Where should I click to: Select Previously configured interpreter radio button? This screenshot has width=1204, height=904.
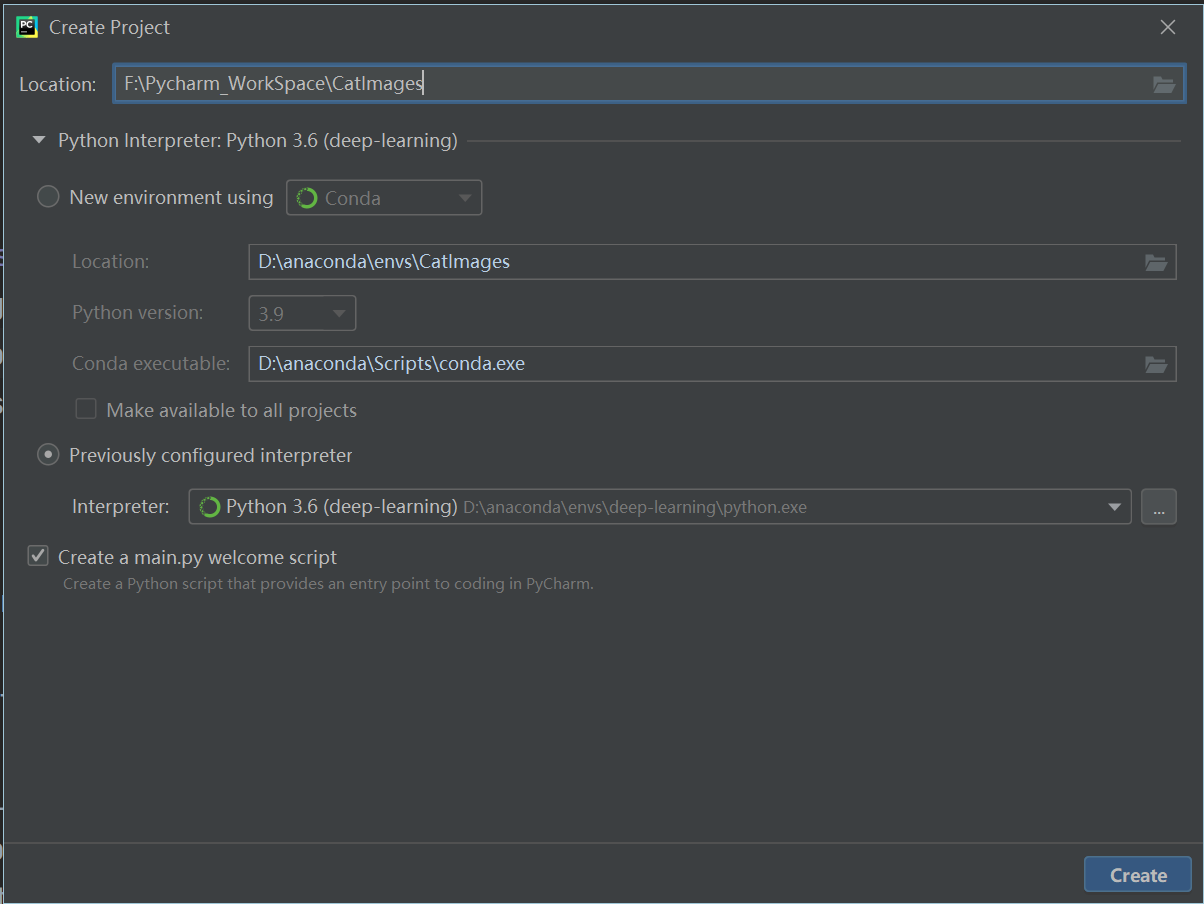(48, 455)
